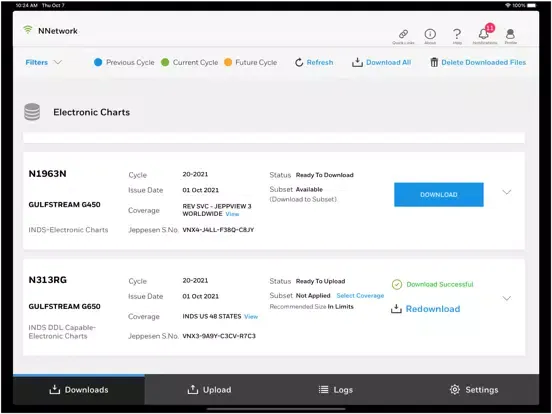Click the GULFSTREAM G450 label
The width and height of the screenshot is (552, 414).
64,205
